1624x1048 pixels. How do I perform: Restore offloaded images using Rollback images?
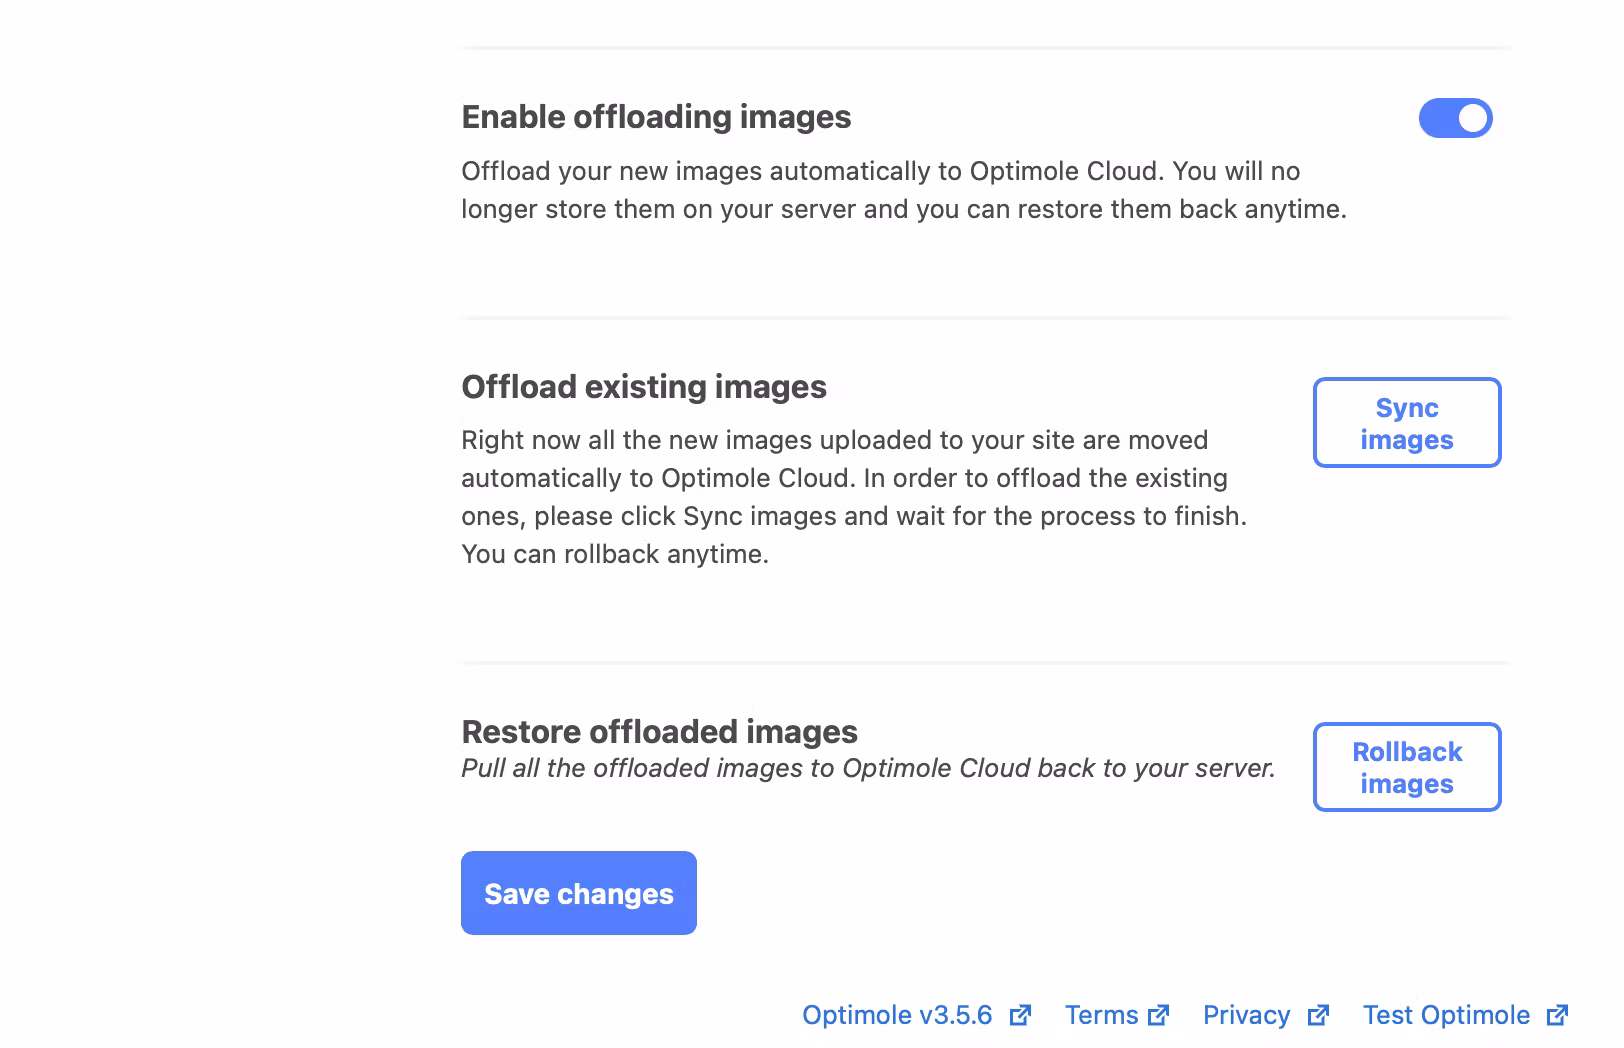[x=1406, y=767]
